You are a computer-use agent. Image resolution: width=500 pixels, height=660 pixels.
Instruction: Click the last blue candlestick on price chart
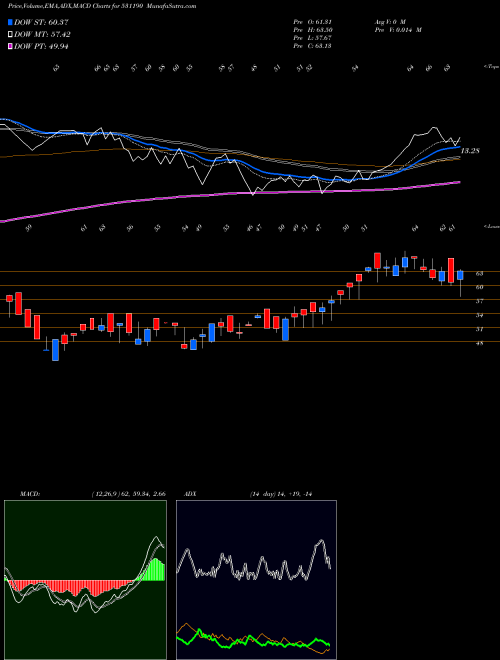click(x=460, y=275)
